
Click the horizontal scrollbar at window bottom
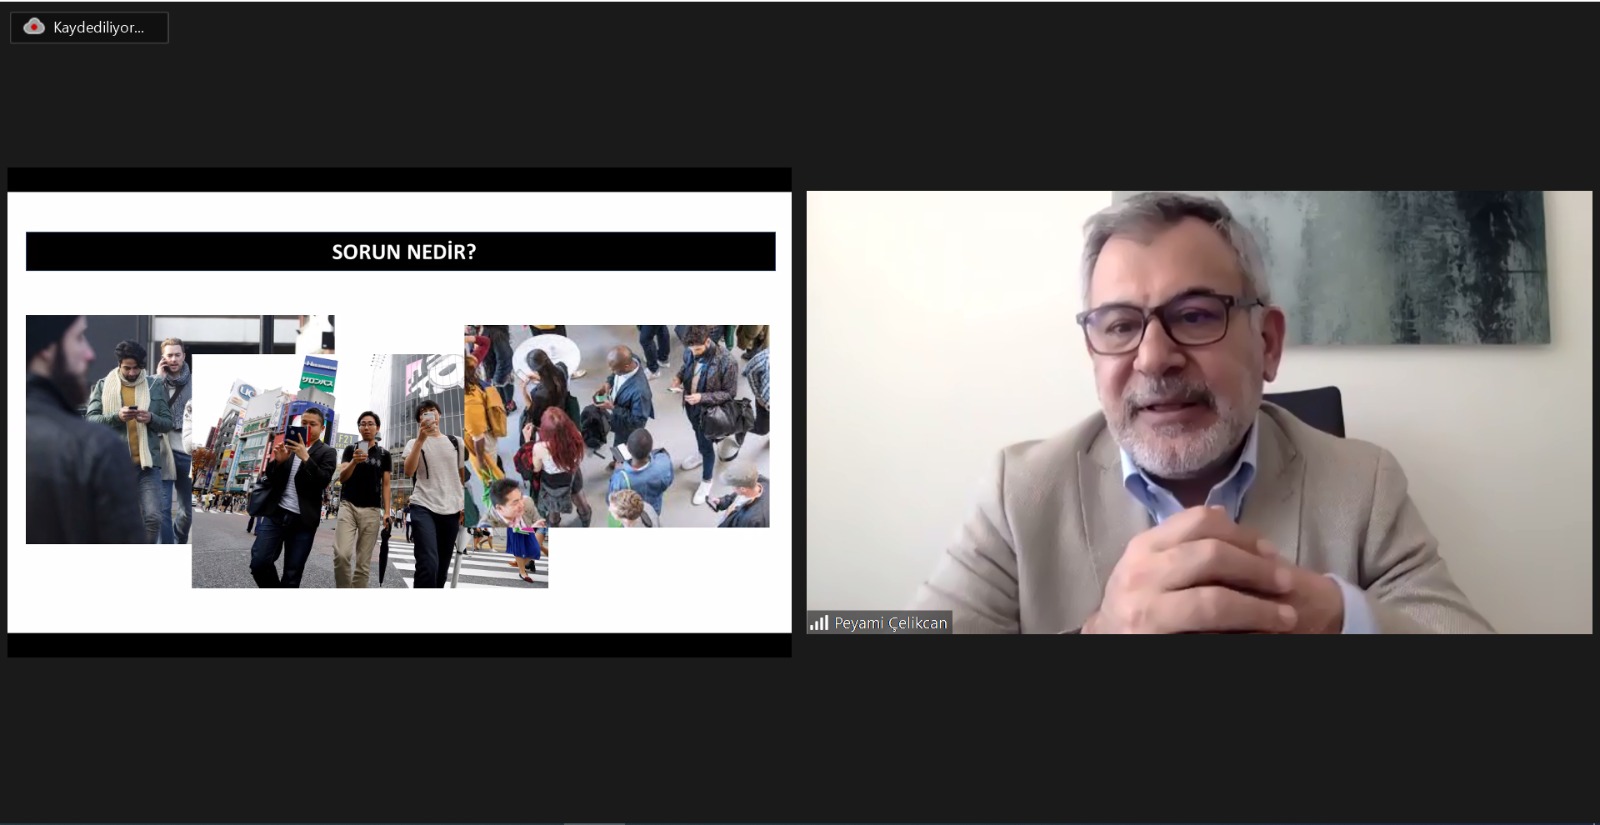pos(593,822)
